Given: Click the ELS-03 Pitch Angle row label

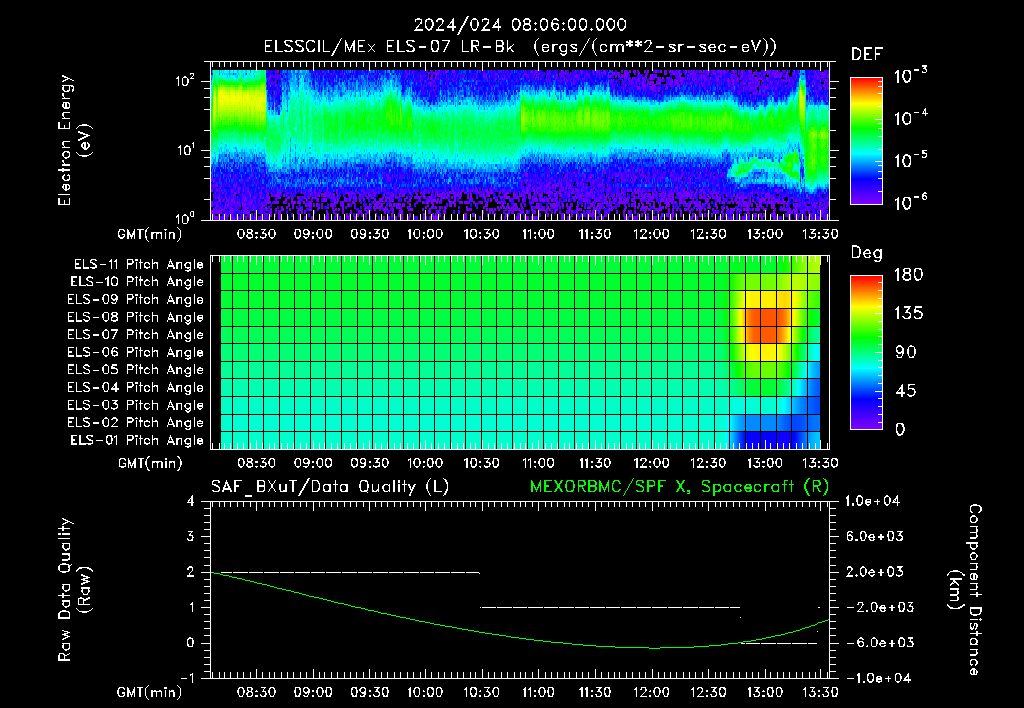Looking at the screenshot, I should tap(136, 405).
